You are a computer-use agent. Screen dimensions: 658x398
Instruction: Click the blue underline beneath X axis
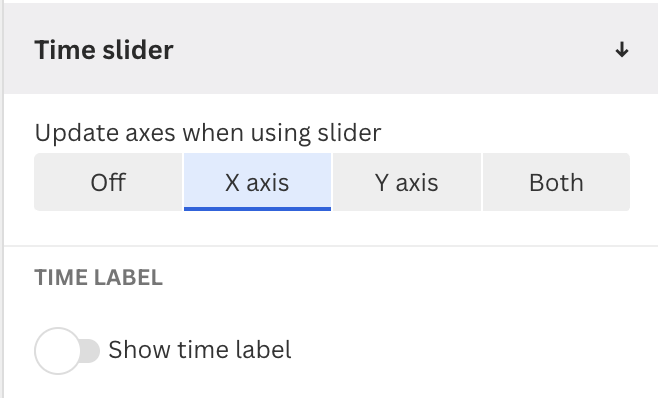point(257,209)
